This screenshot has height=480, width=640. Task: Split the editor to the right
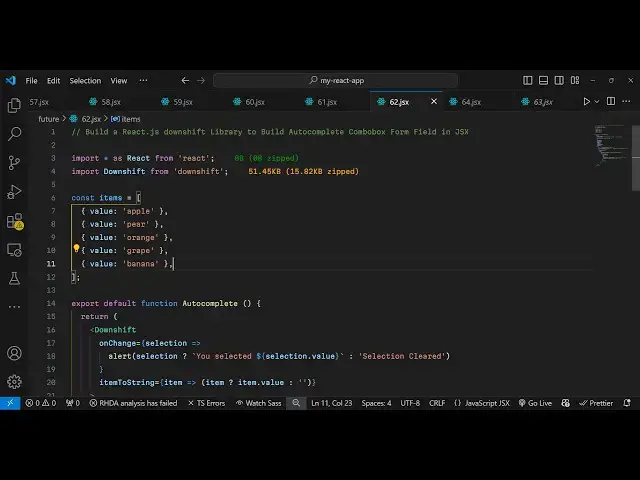tap(611, 101)
